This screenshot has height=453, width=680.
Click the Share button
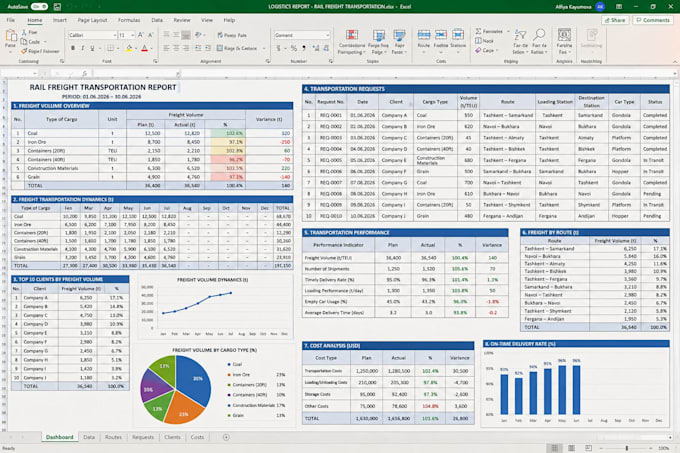coord(615,20)
